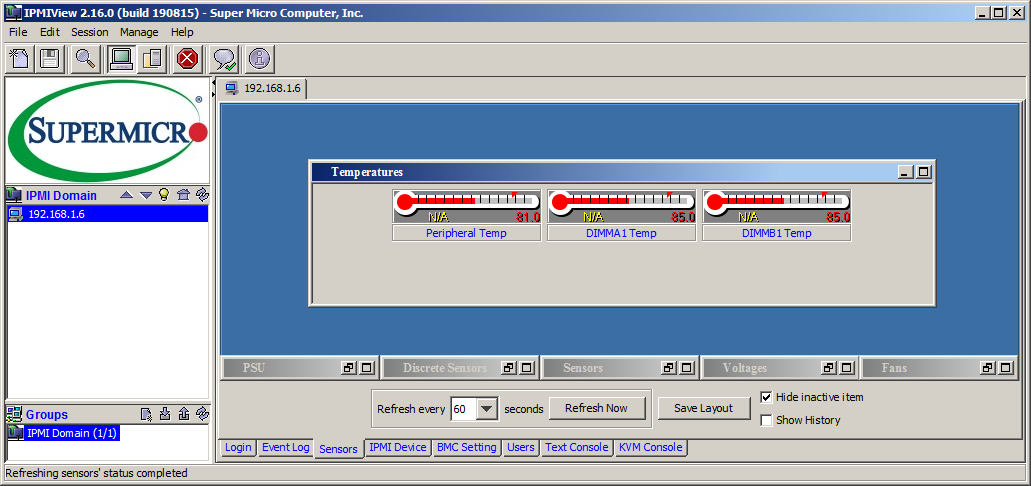This screenshot has width=1031, height=486.
Task: Click the building icon in IPMI Domain header
Action: [x=183, y=195]
